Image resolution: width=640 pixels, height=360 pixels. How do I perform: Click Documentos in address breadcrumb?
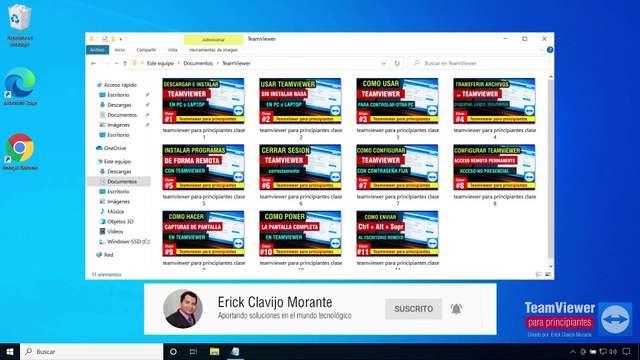pos(198,63)
